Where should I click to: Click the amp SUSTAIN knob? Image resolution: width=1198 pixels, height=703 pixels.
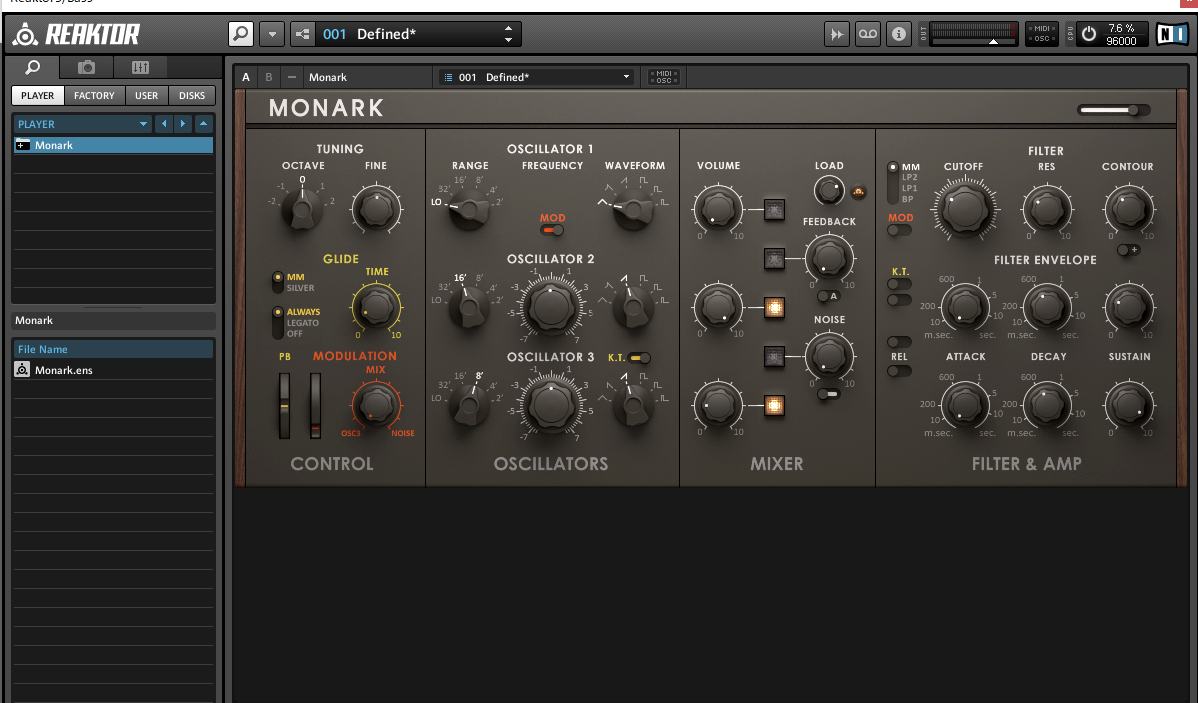pos(1128,405)
